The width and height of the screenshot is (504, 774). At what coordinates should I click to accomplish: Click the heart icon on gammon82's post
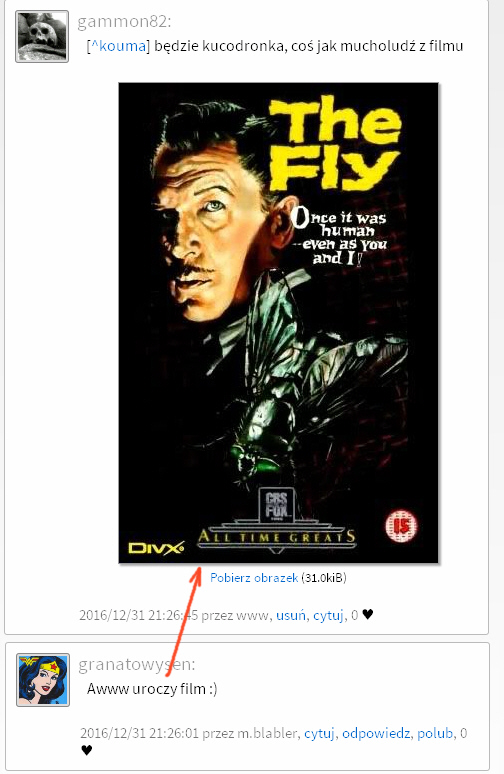click(x=368, y=615)
